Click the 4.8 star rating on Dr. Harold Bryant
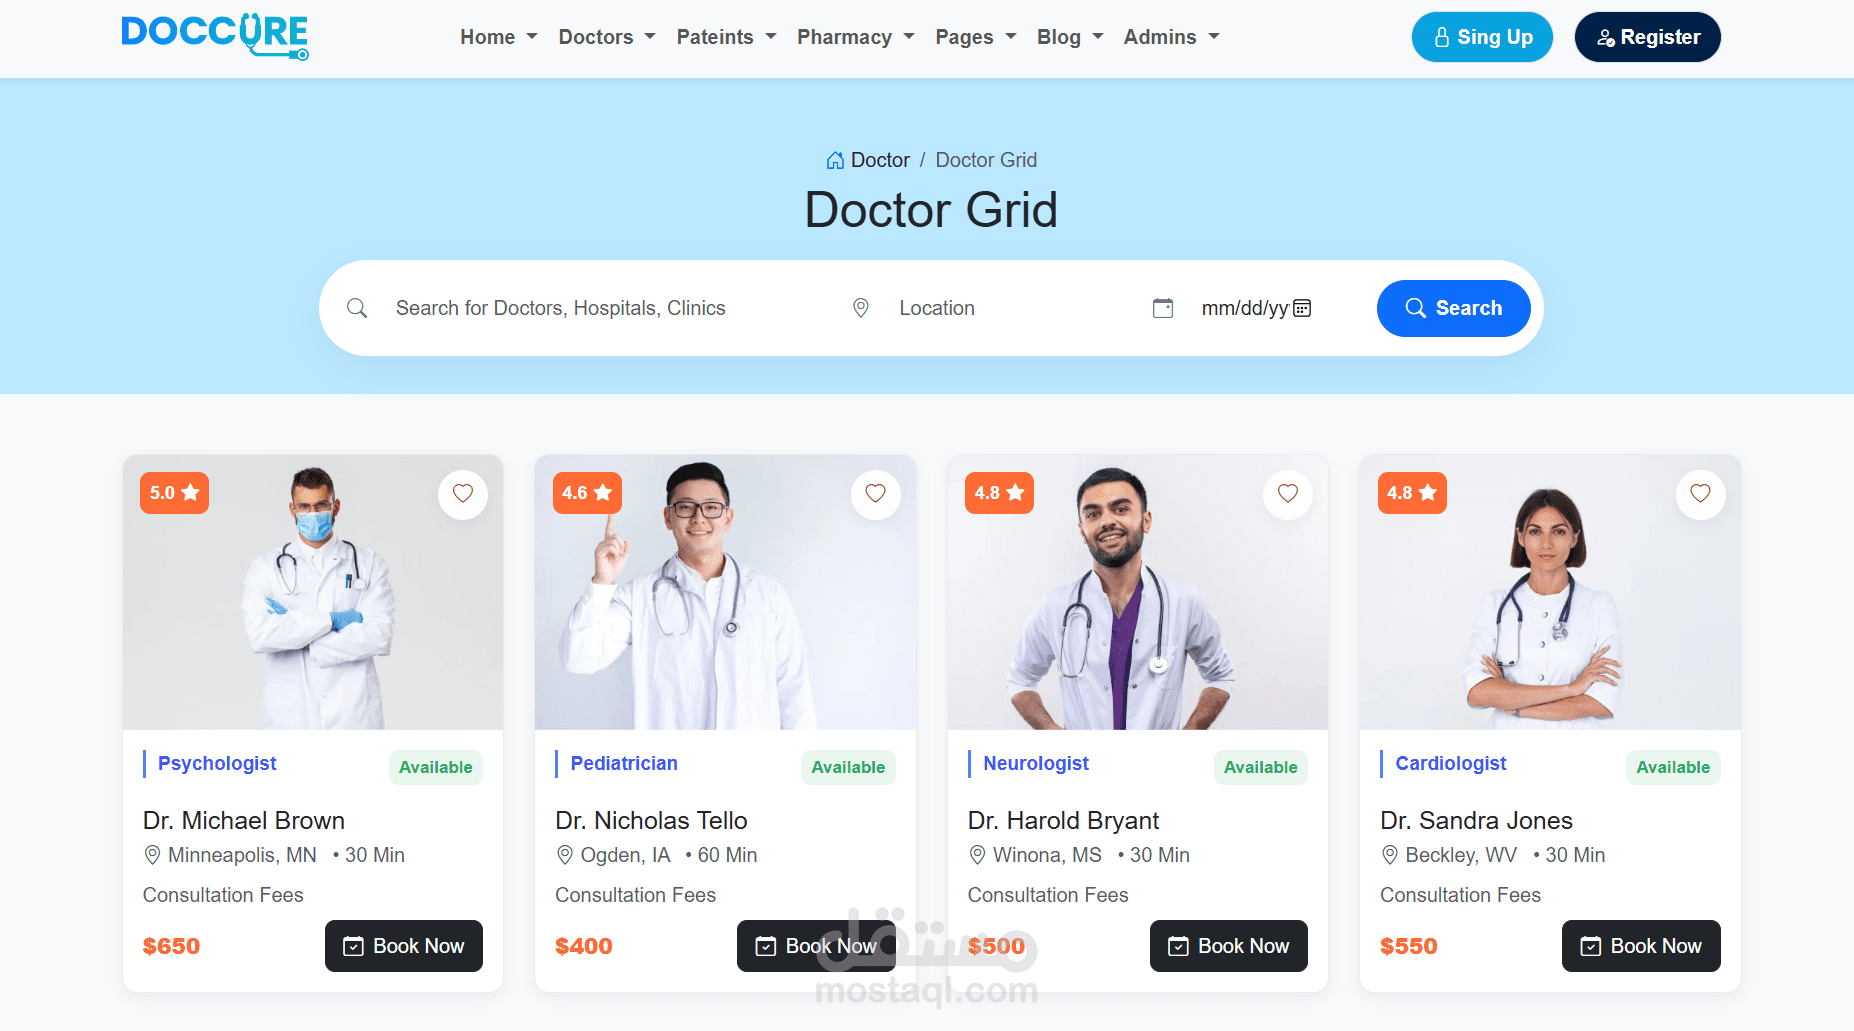Viewport: 1854px width, 1031px height. pos(999,493)
